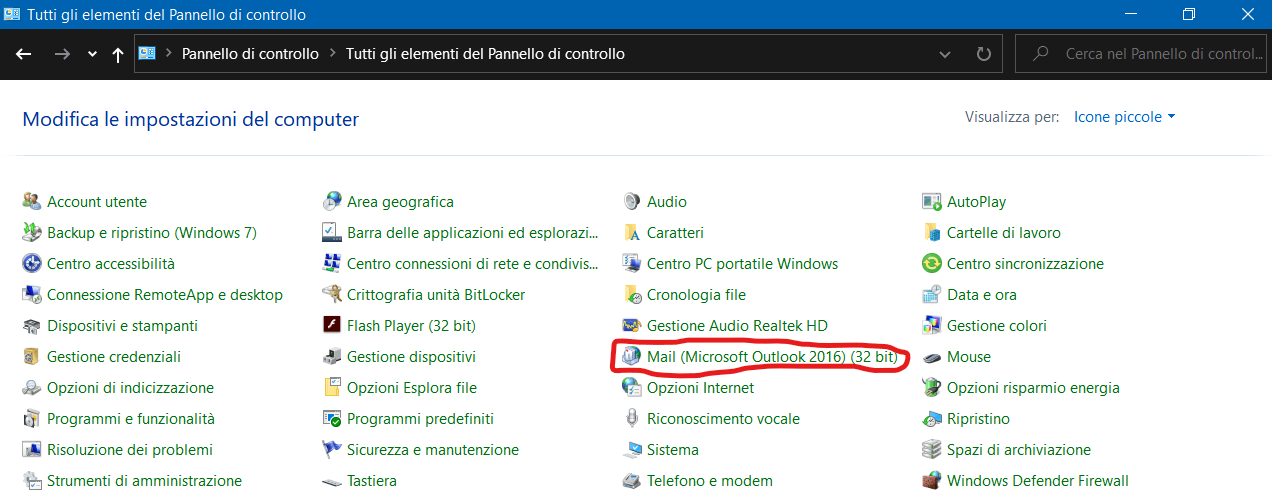Screen dimensions: 1272x502
Task: Select Tutti gli elementi breadcrumb segment
Action: pos(485,54)
